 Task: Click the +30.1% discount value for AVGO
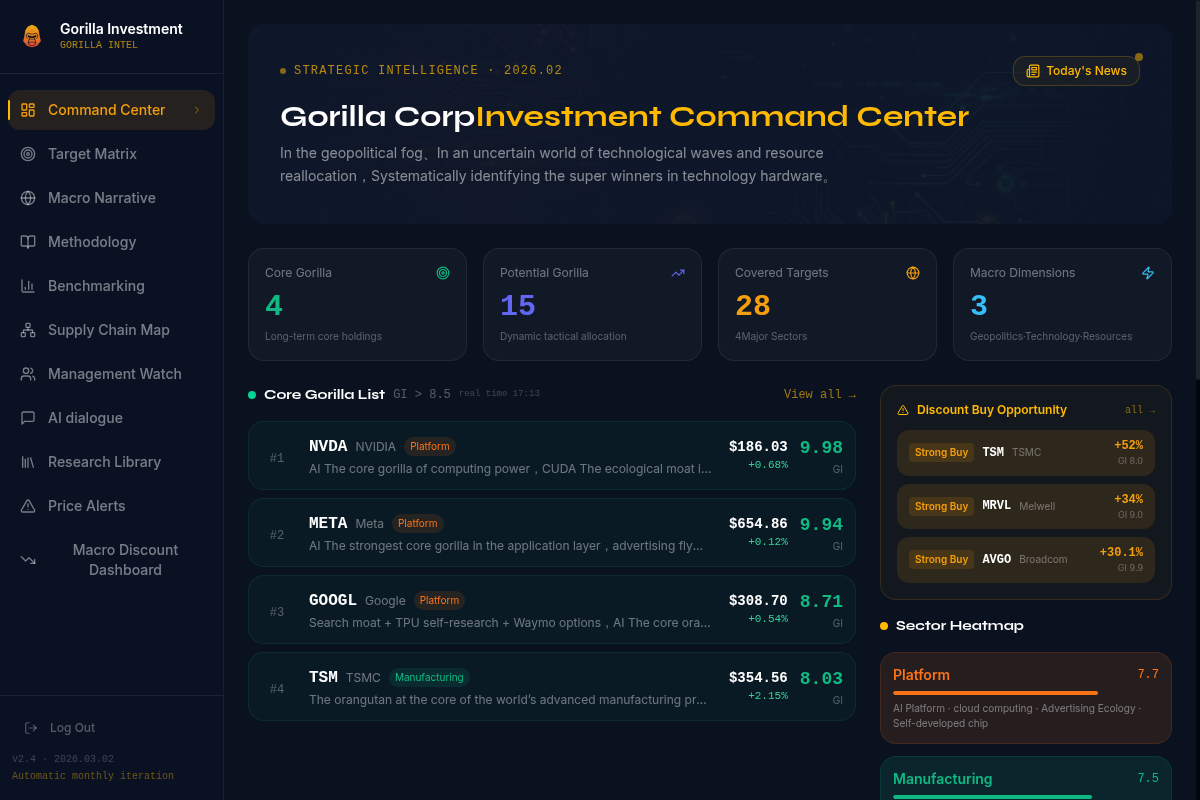click(x=1121, y=553)
